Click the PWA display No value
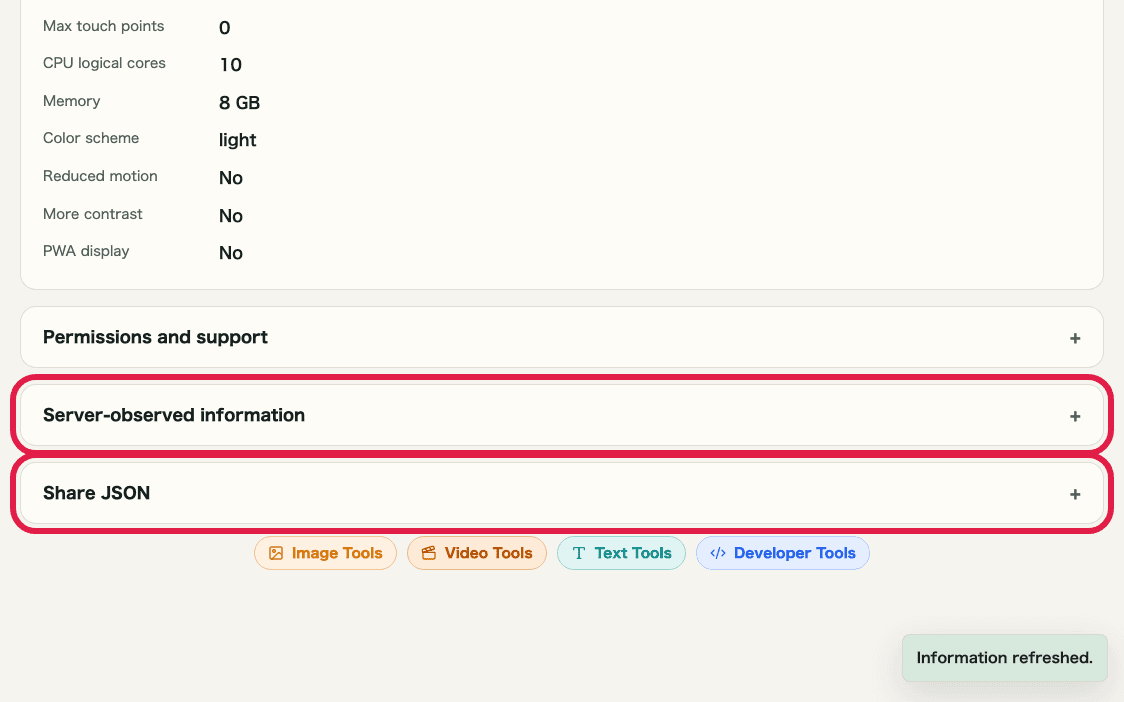The height and width of the screenshot is (702, 1124). click(231, 252)
